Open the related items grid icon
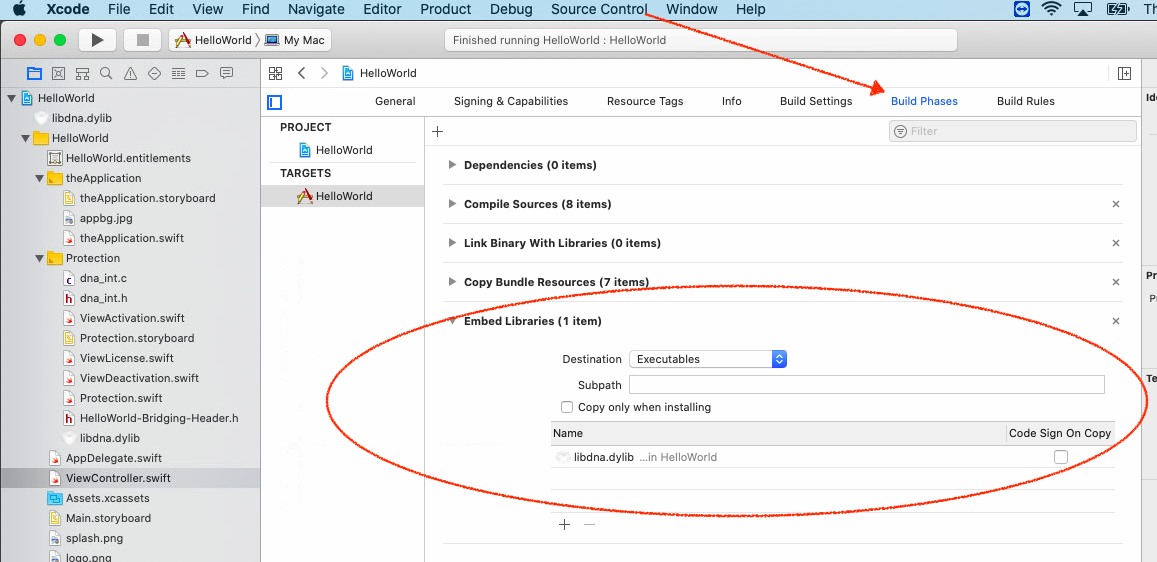The height and width of the screenshot is (562, 1157). pyautogui.click(x=275, y=73)
